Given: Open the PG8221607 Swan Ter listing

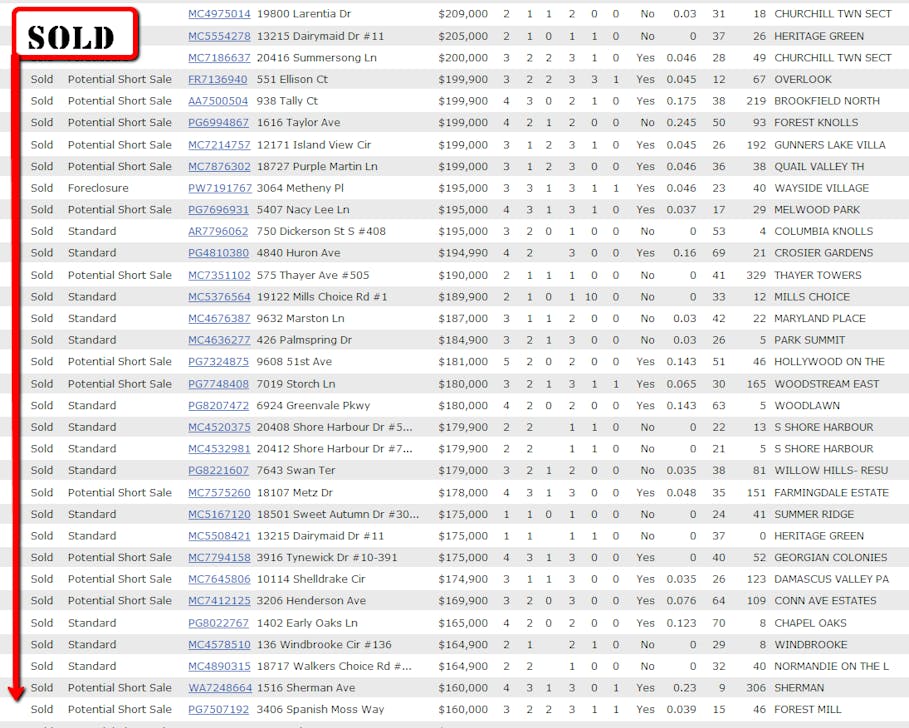Looking at the screenshot, I should coord(218,471).
